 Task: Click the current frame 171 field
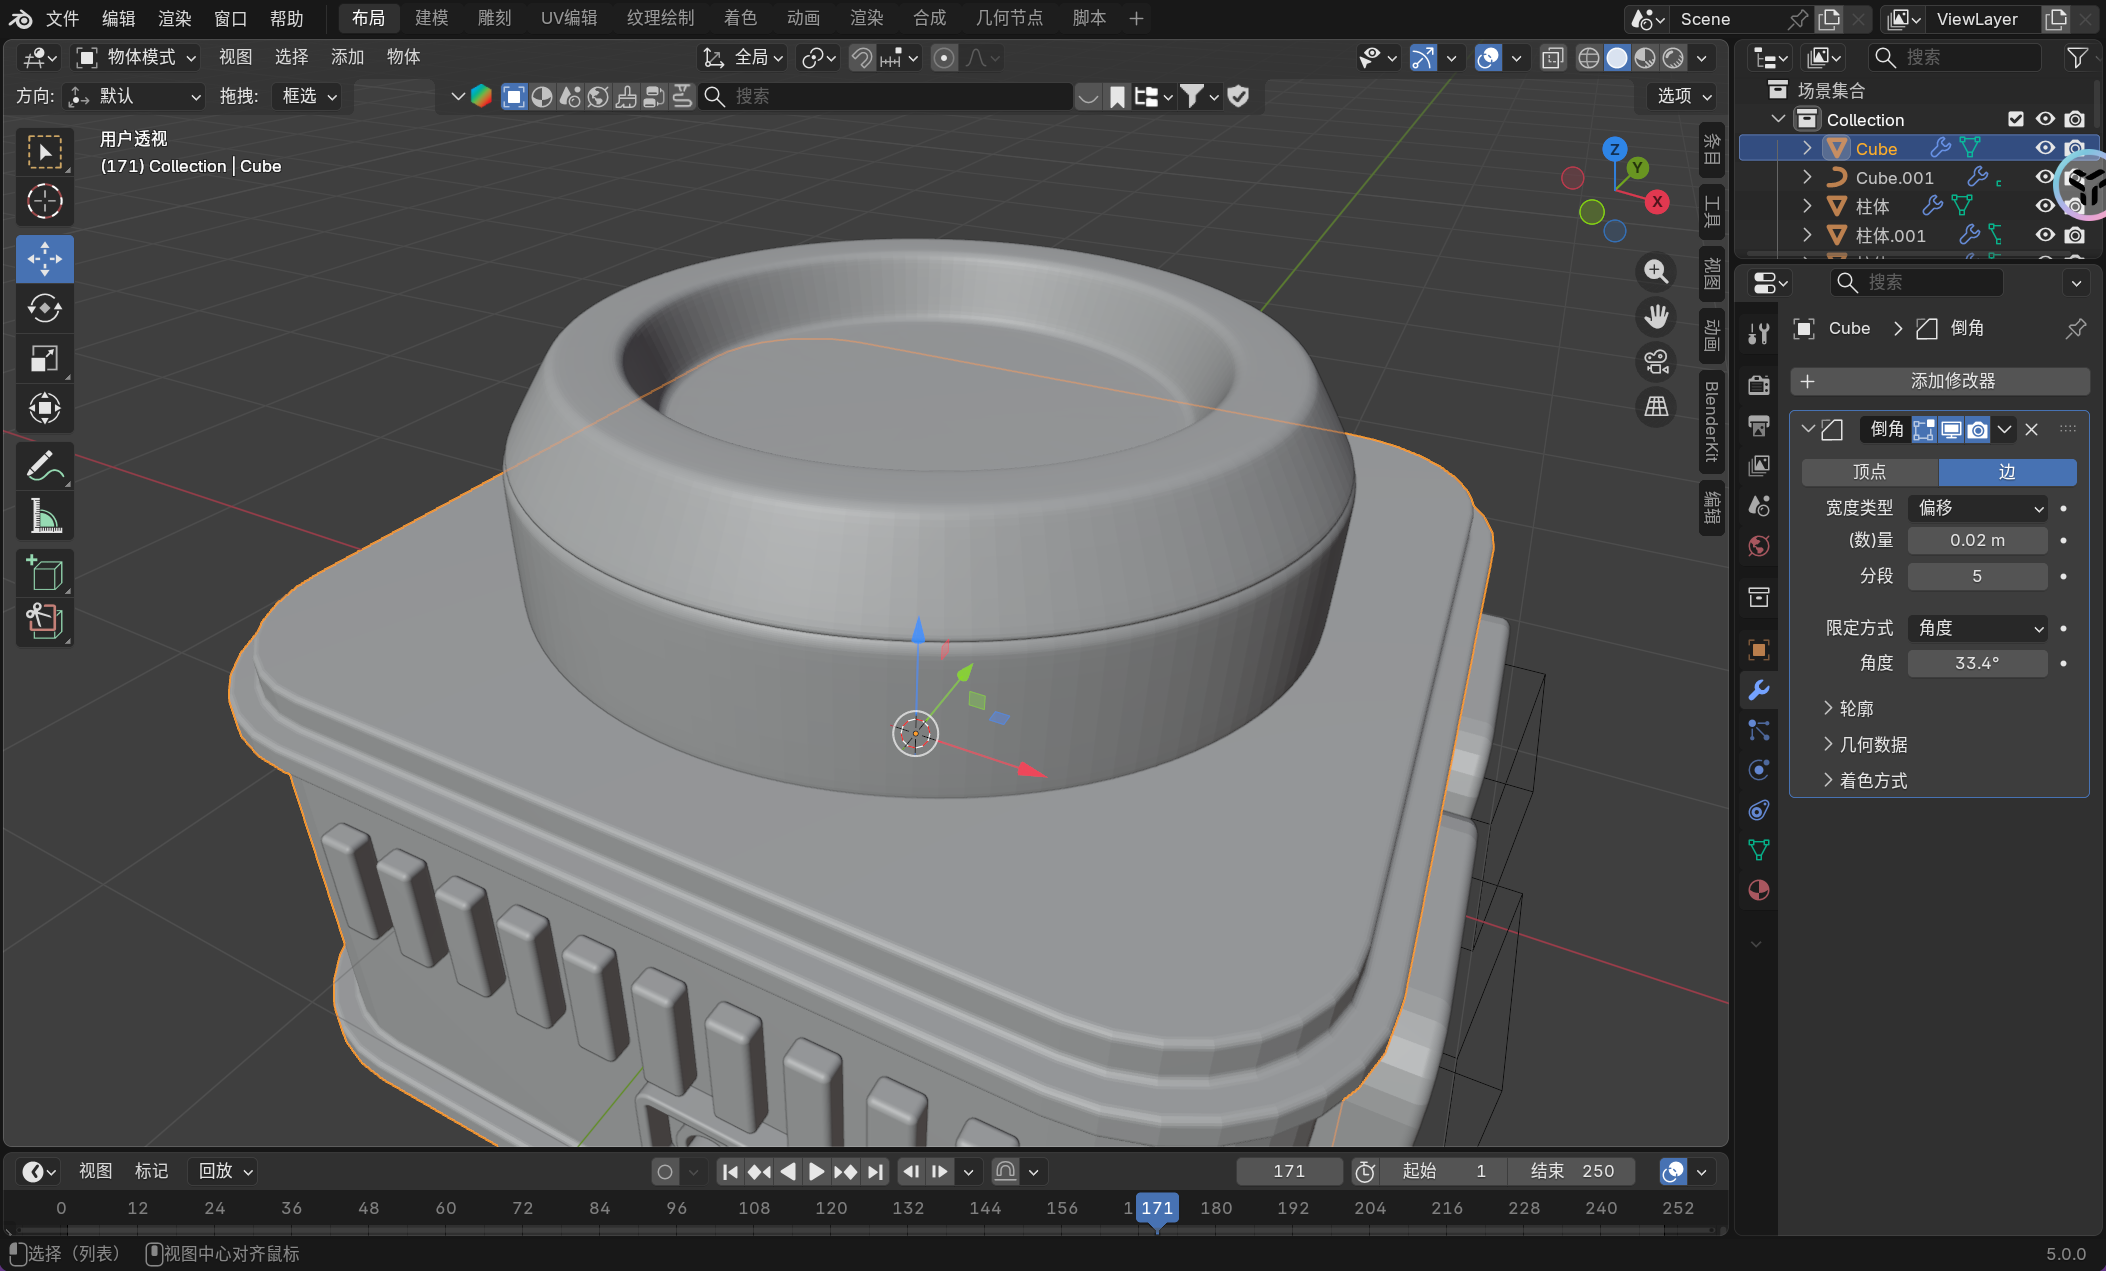(x=1288, y=1171)
